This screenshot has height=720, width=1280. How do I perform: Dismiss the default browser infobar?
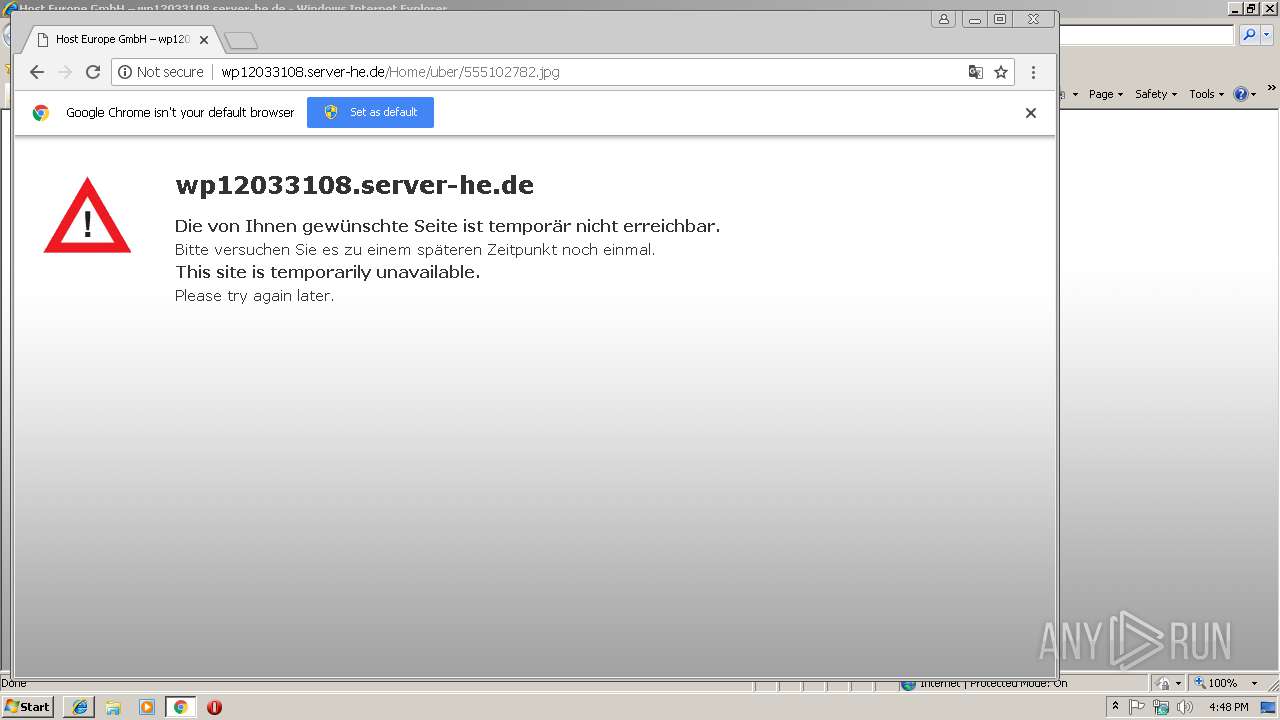coord(1030,113)
